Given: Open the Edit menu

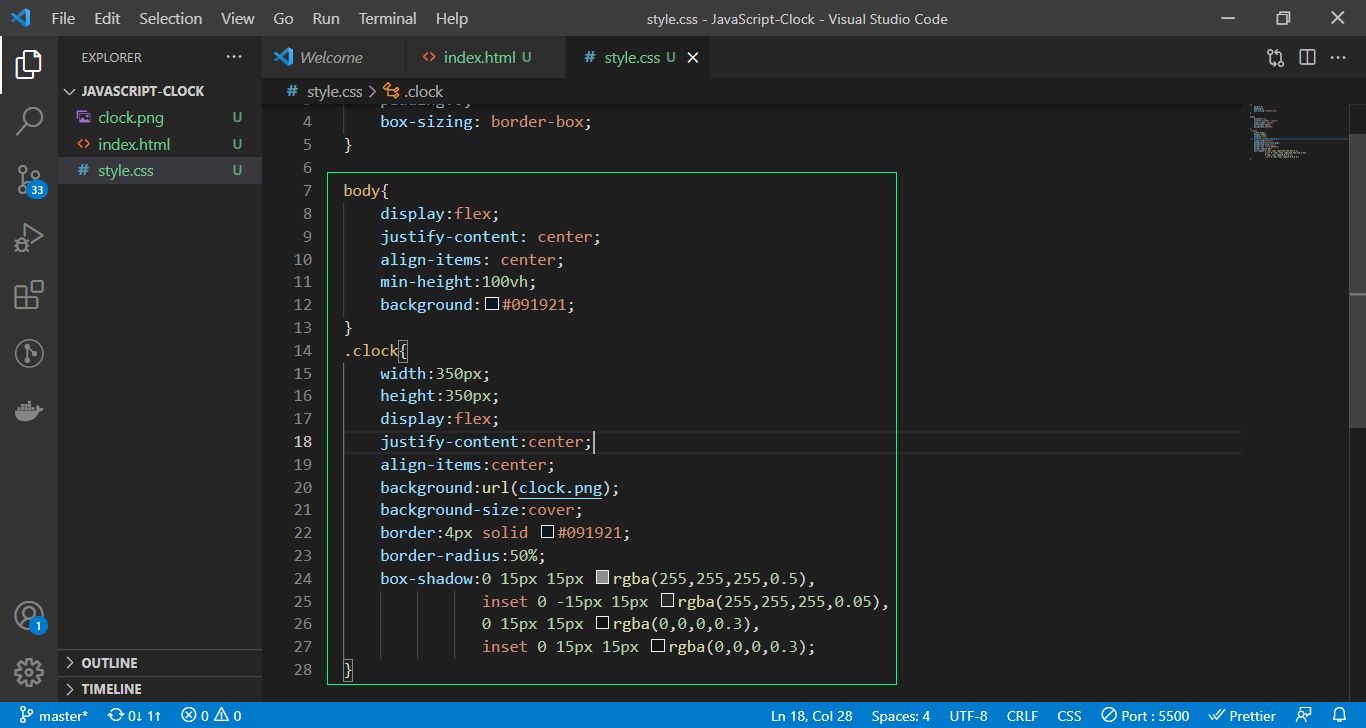Looking at the screenshot, I should click(107, 18).
